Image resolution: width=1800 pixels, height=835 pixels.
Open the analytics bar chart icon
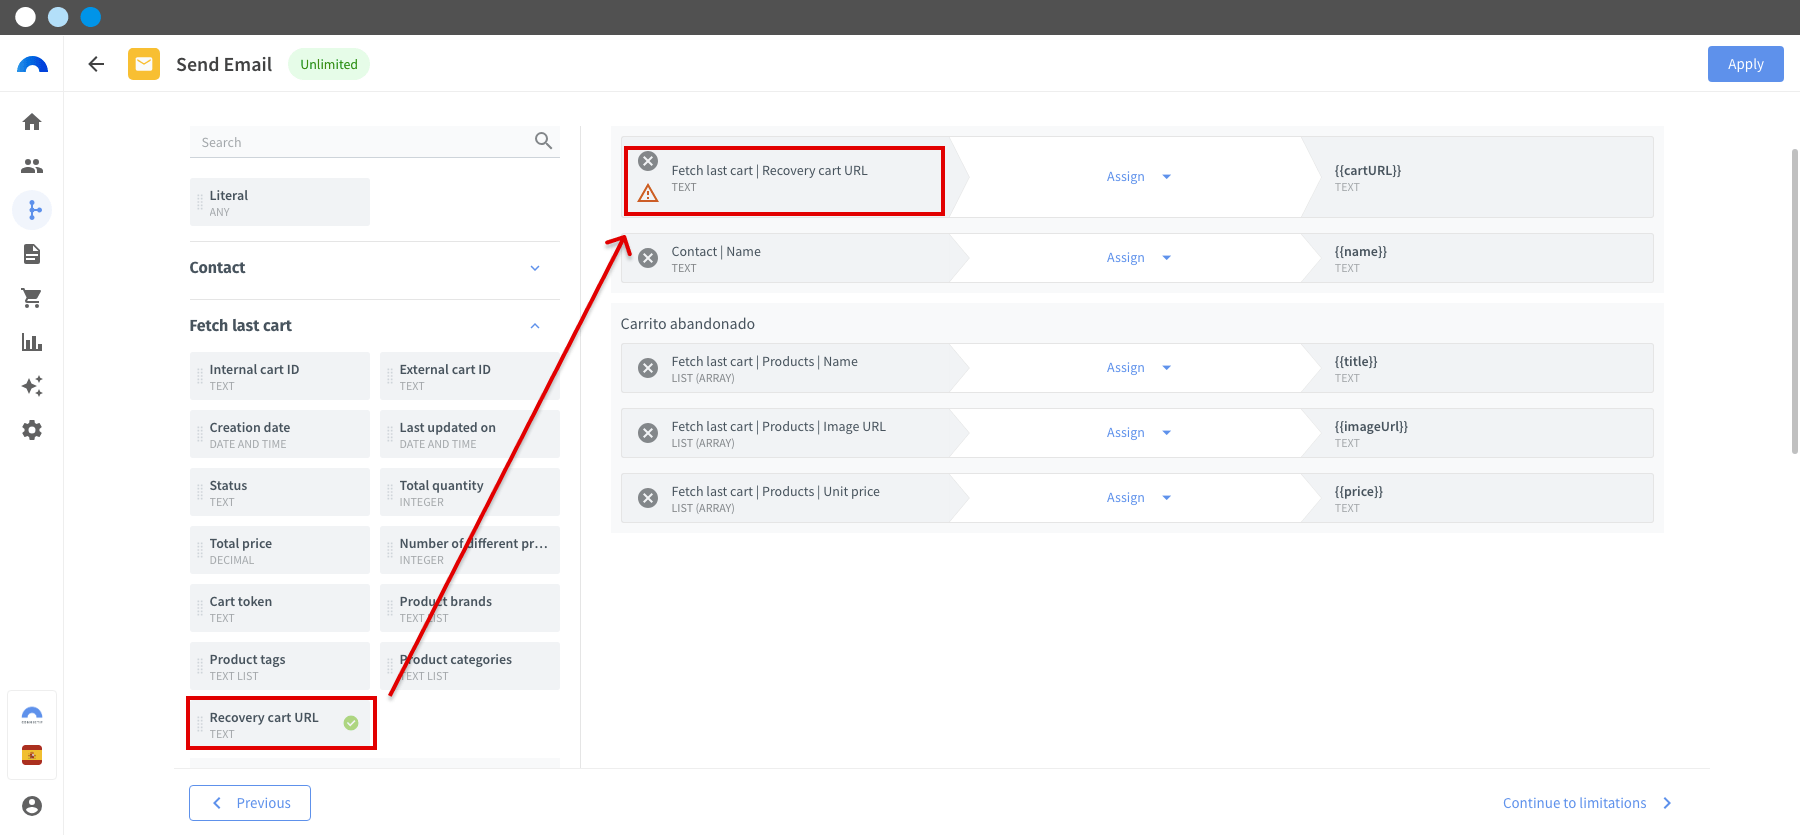coord(32,342)
